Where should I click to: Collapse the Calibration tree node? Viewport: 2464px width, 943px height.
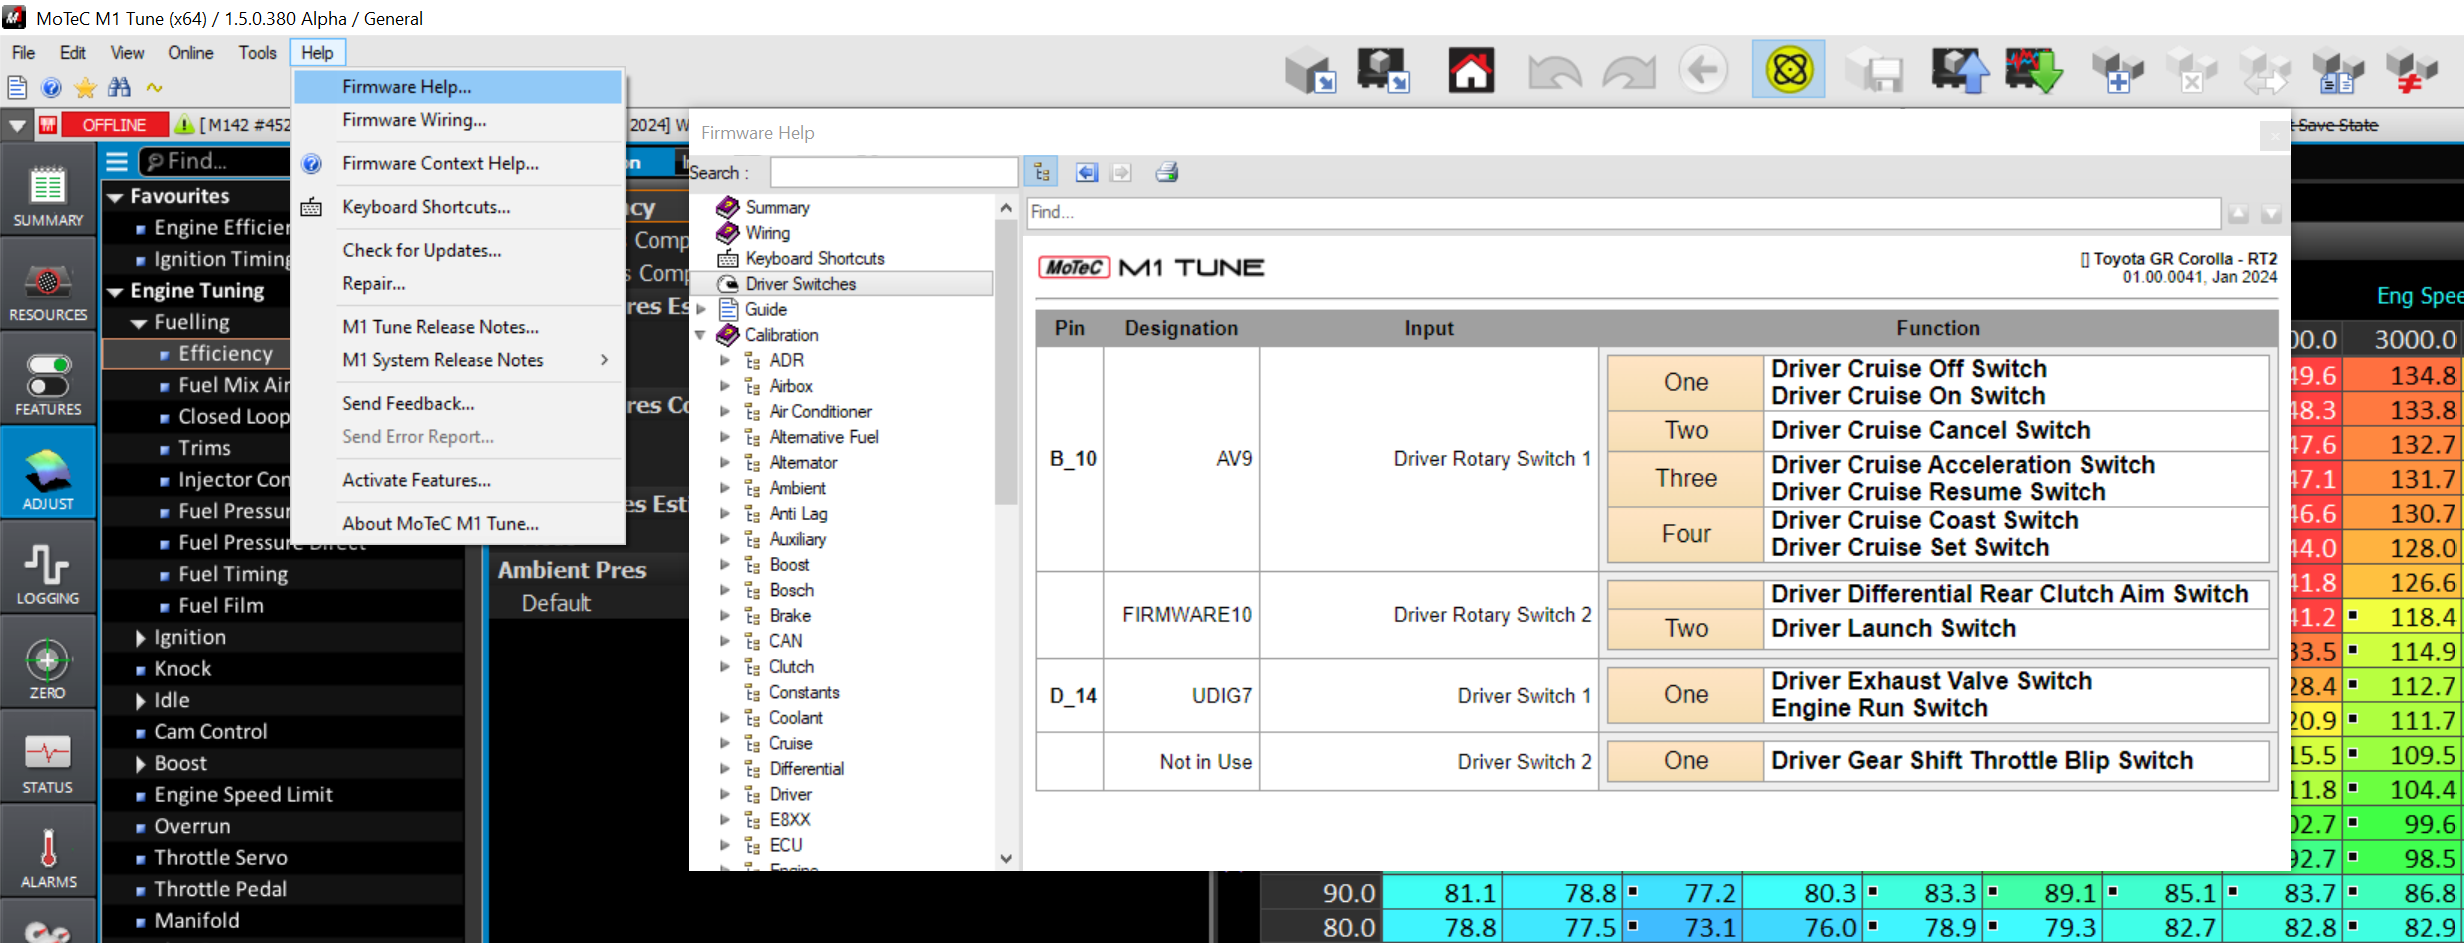tap(701, 335)
